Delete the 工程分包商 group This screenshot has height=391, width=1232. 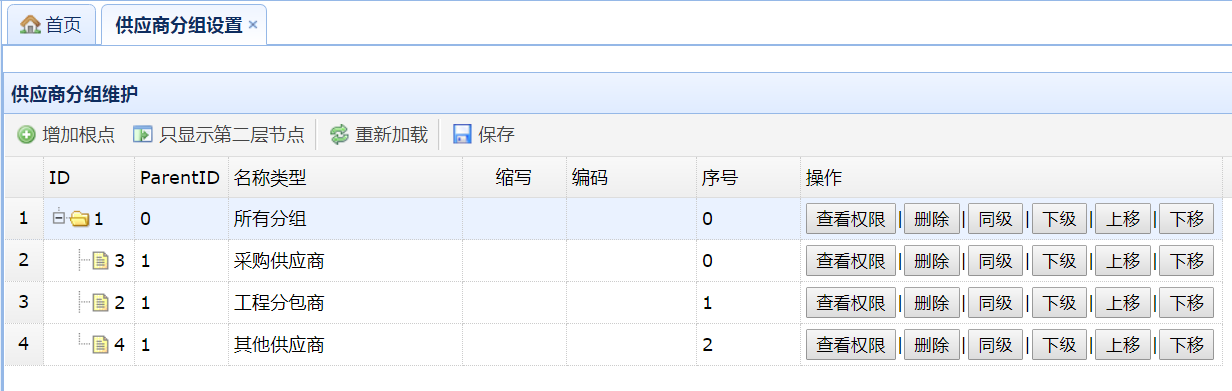tap(932, 303)
